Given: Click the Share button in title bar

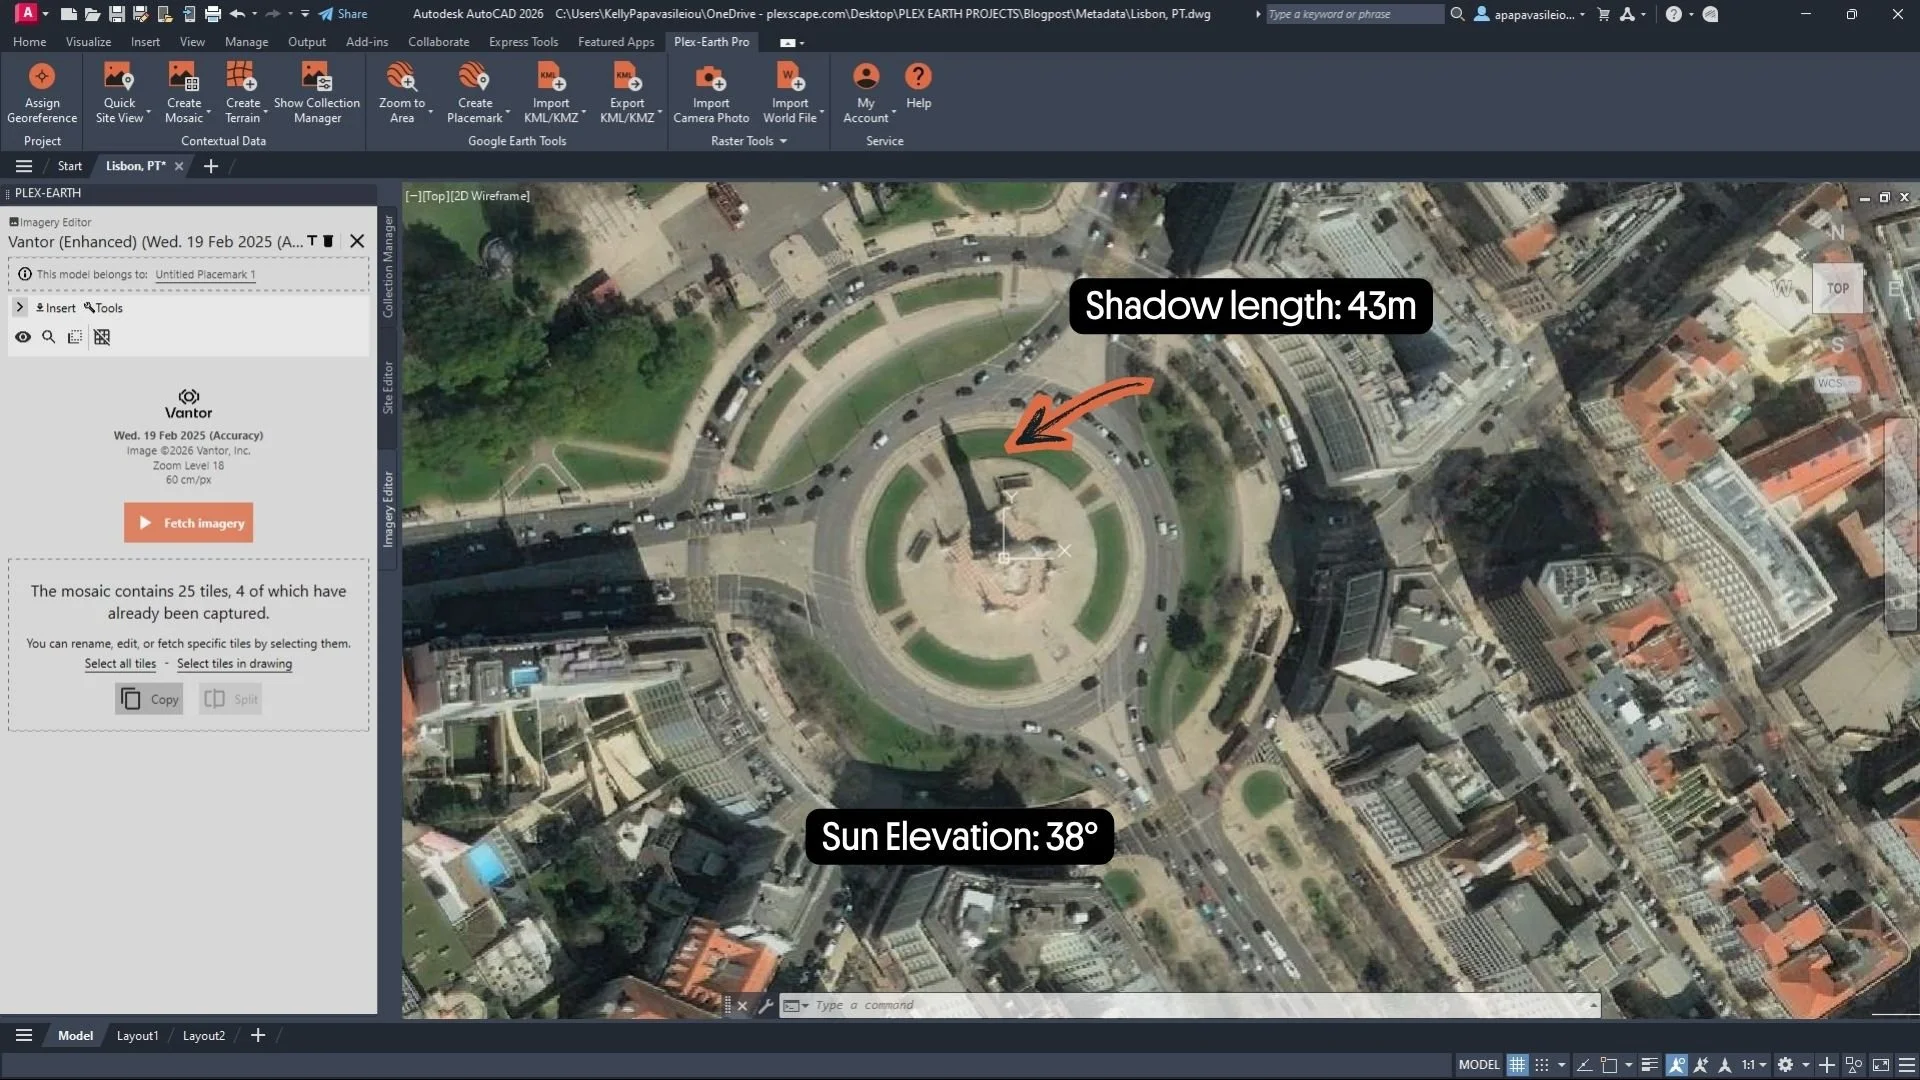Looking at the screenshot, I should 343,14.
